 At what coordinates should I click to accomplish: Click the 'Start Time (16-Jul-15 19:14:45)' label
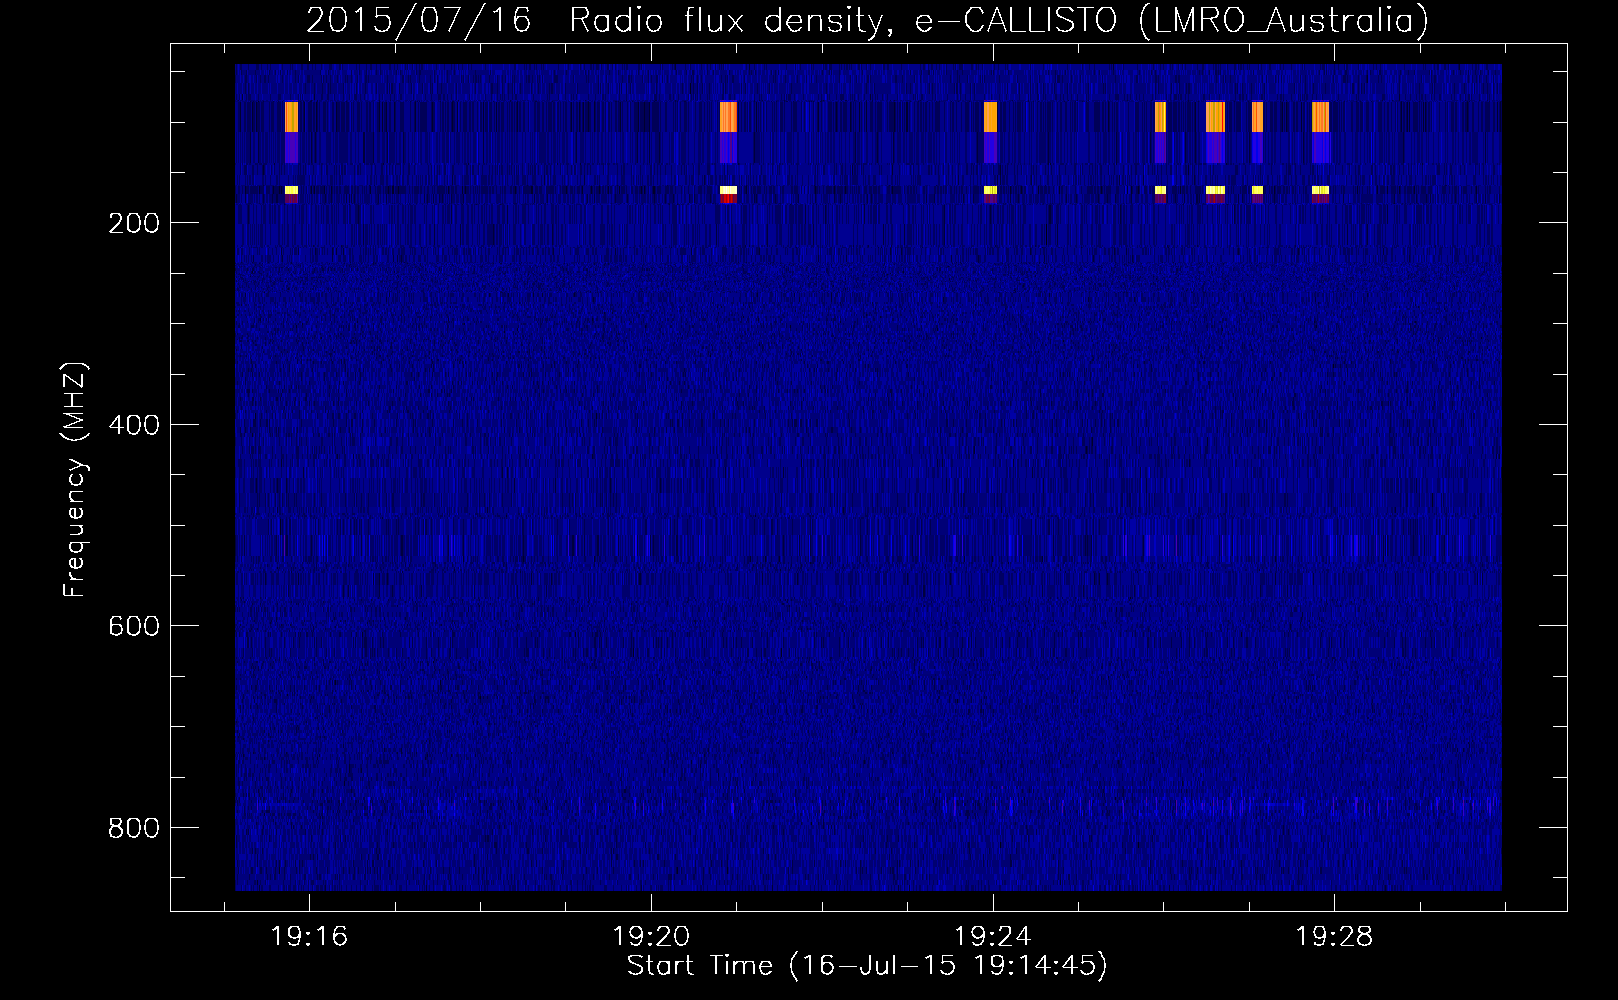point(867,966)
